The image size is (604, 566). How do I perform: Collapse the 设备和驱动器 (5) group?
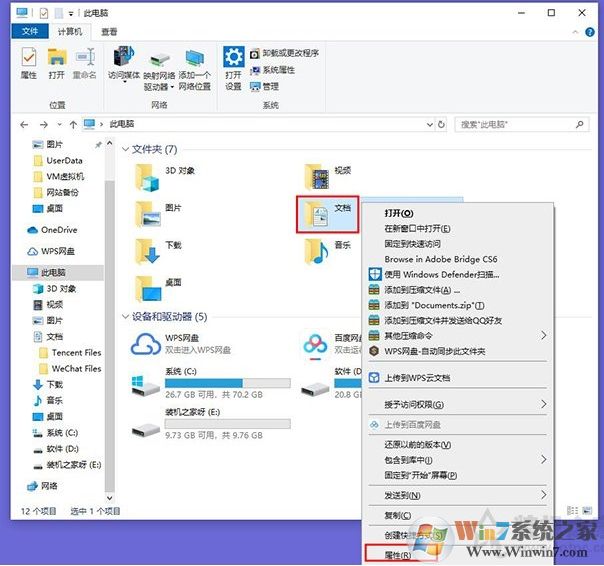tap(125, 317)
